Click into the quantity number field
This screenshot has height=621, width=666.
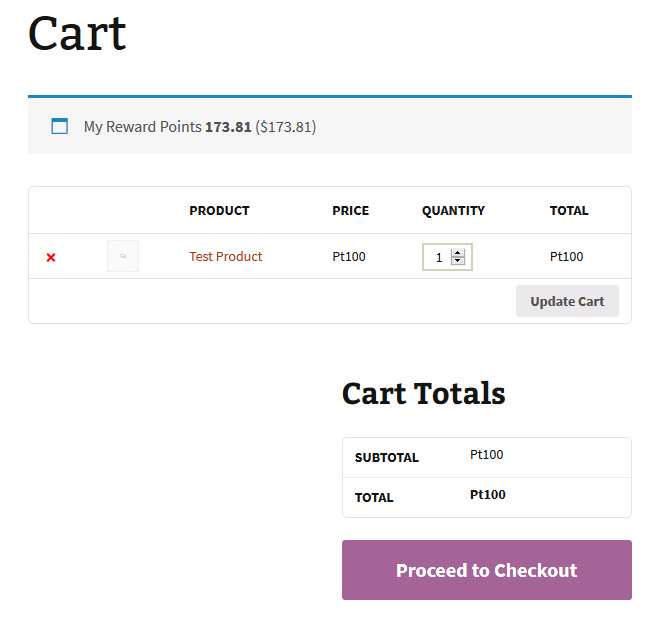coord(438,257)
